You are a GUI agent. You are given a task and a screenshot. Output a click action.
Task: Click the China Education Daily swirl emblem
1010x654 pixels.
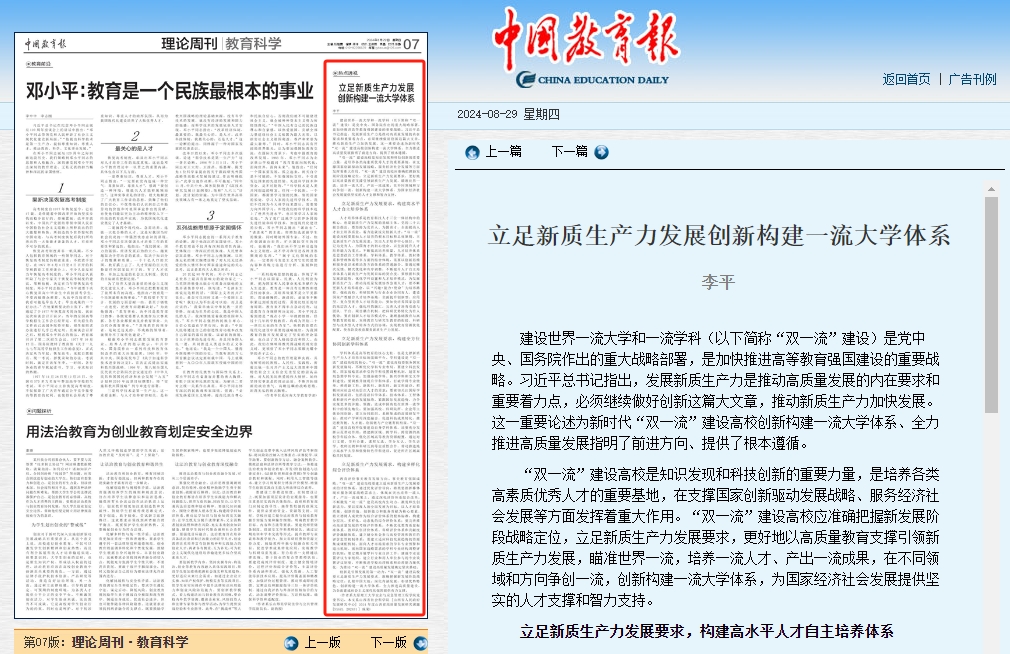(526, 79)
